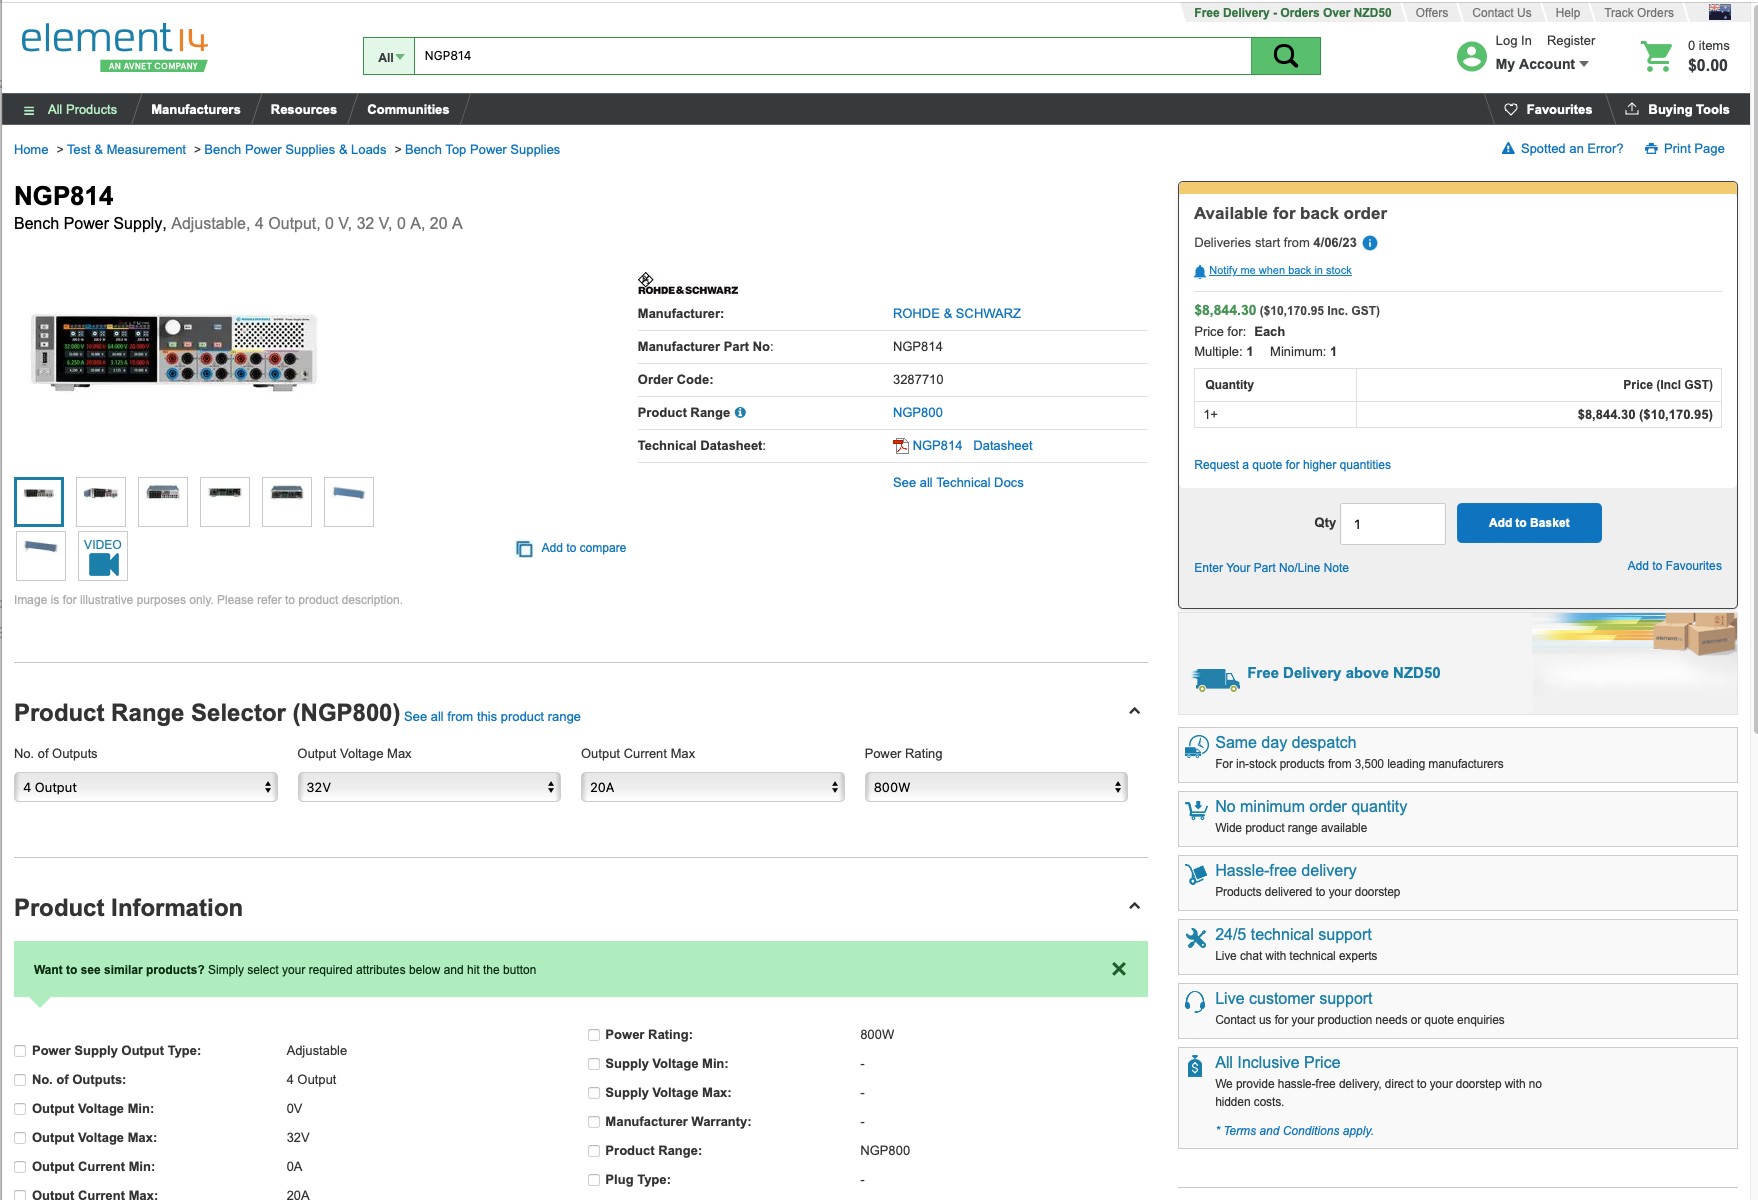Click the Live customer support headset icon

pyautogui.click(x=1195, y=1002)
